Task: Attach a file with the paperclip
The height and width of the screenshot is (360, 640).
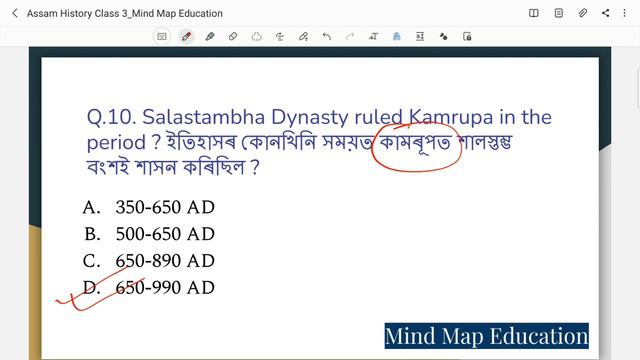Action: click(583, 13)
